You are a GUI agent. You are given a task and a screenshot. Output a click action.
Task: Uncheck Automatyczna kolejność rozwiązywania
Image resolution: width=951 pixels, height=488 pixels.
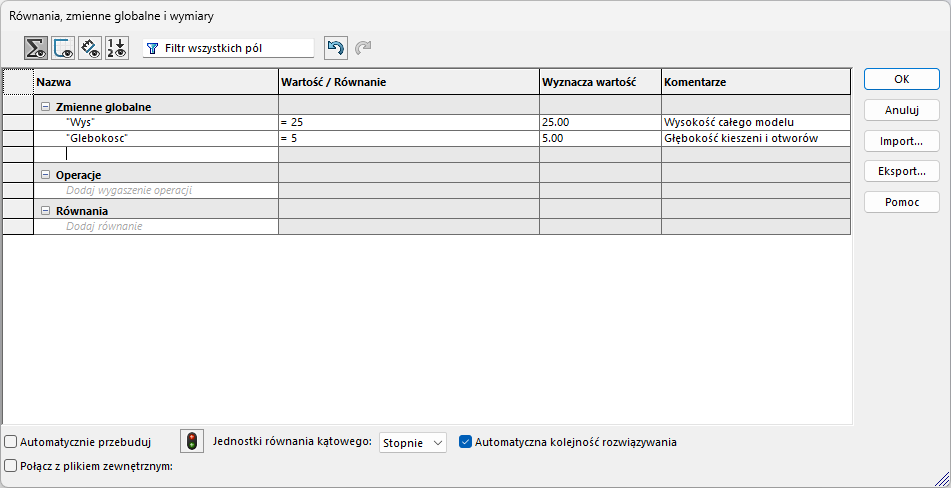(x=465, y=442)
